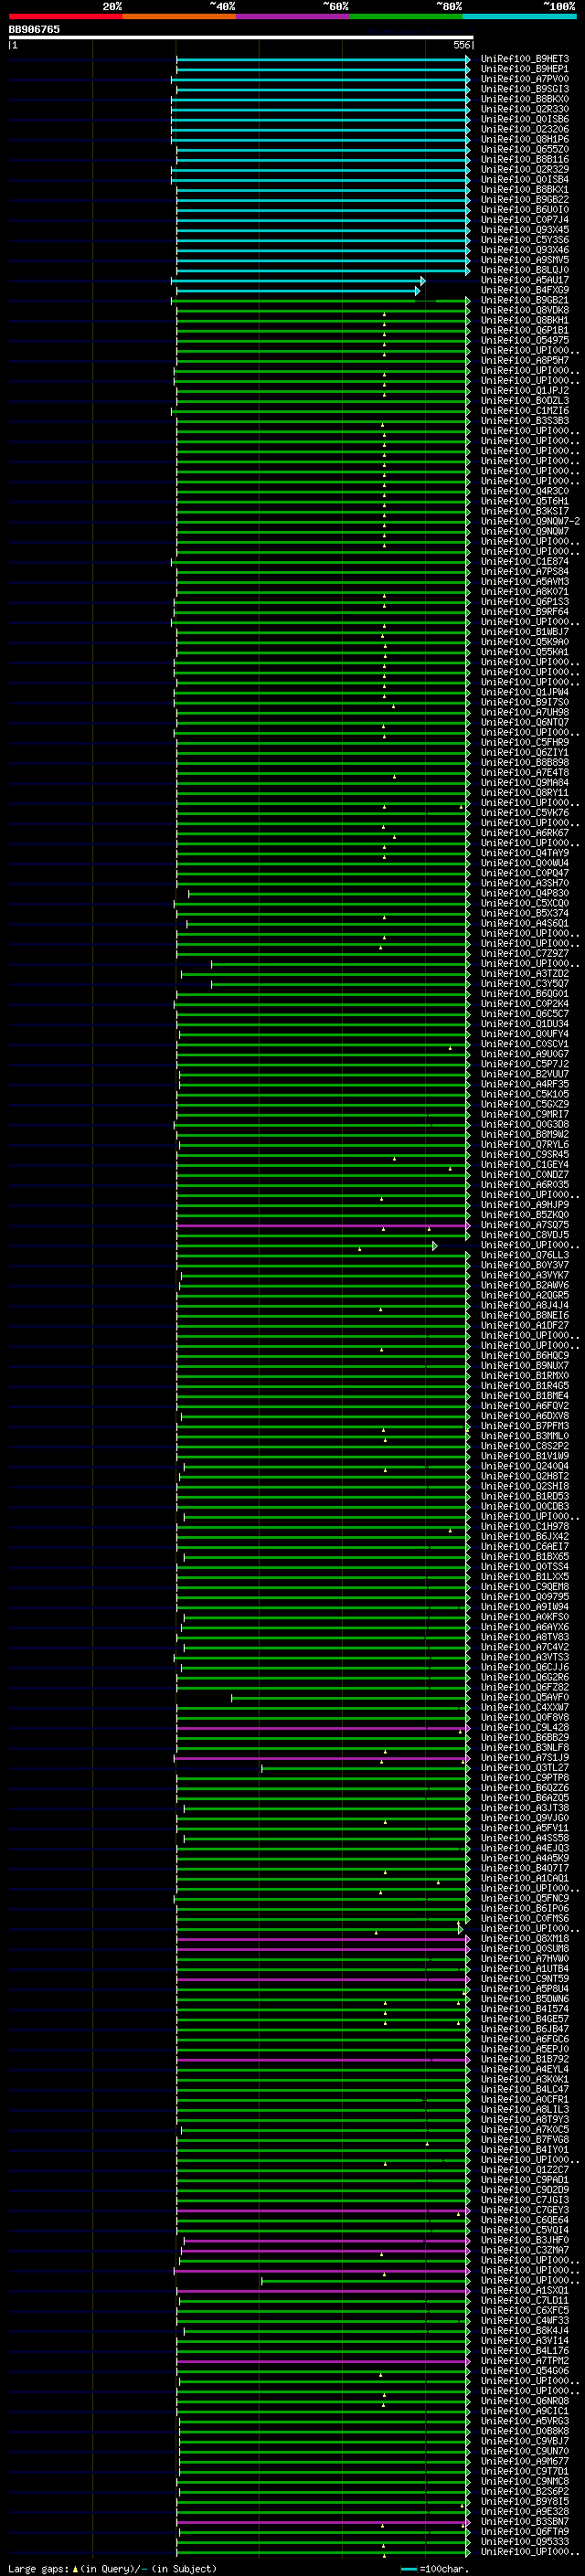Image resolution: width=585 pixels, height=2576 pixels.
Task: Click the 'Large gaps' legend text
Action: [38, 2568]
